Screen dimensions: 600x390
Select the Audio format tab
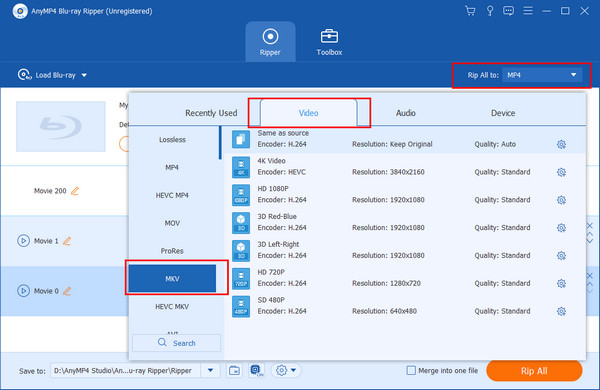coord(406,113)
